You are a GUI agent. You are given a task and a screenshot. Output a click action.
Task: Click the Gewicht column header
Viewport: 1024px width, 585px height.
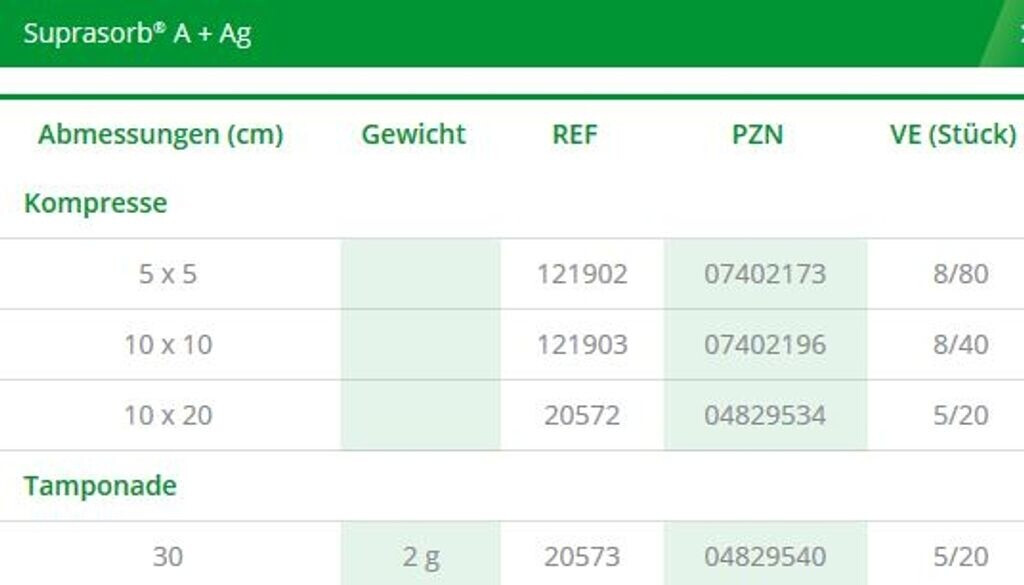pos(414,134)
